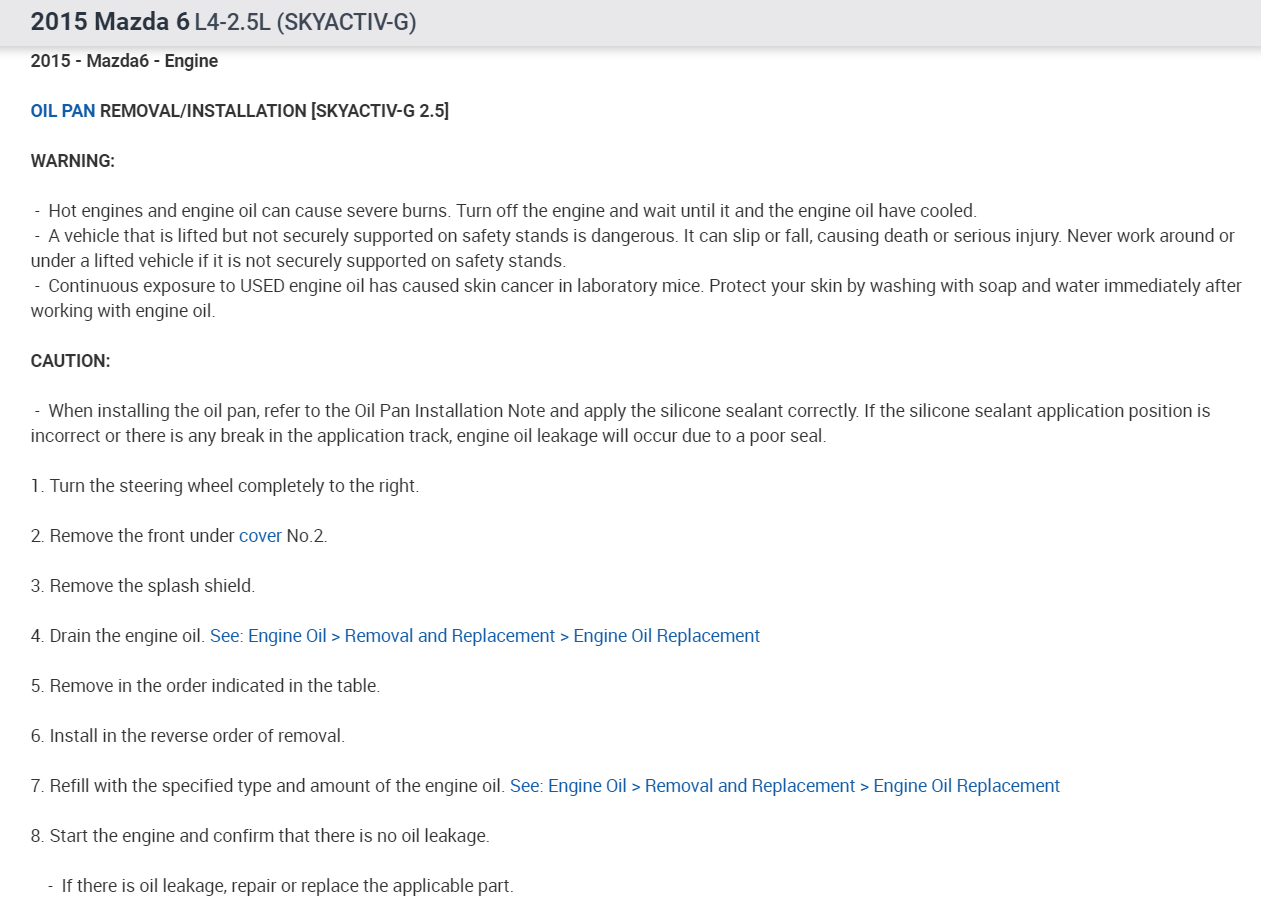This screenshot has height=915, width=1261.
Task: Select the "2015 - Mazda6 - Engine" breadcrumb line
Action: point(124,61)
